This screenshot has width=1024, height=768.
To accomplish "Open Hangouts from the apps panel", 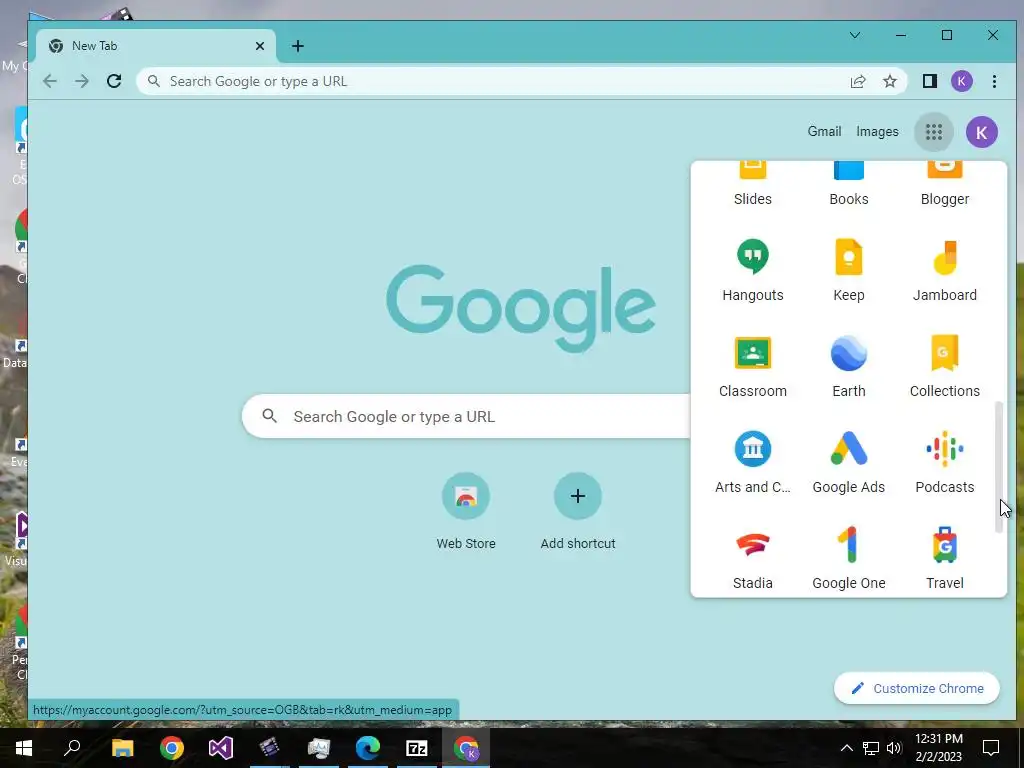I will point(752,270).
